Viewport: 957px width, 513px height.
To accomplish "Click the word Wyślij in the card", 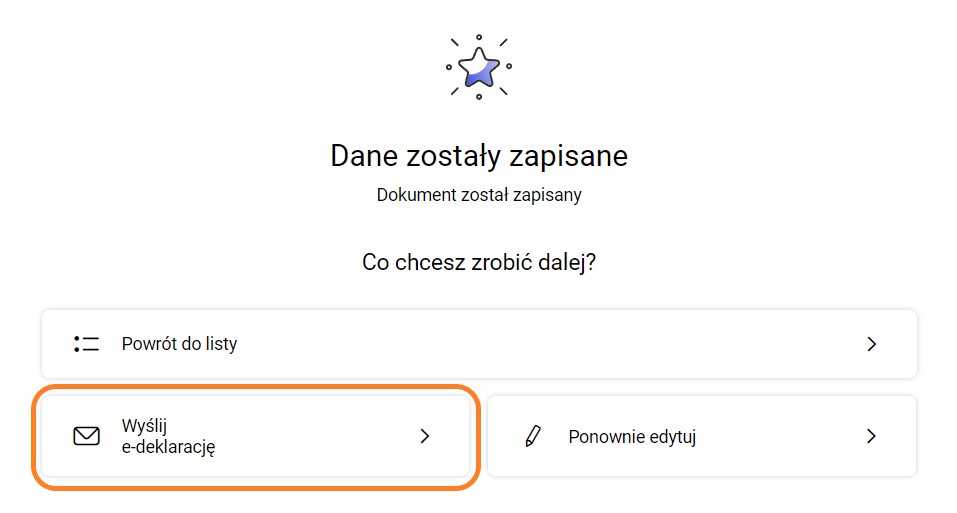I will coord(143,425).
